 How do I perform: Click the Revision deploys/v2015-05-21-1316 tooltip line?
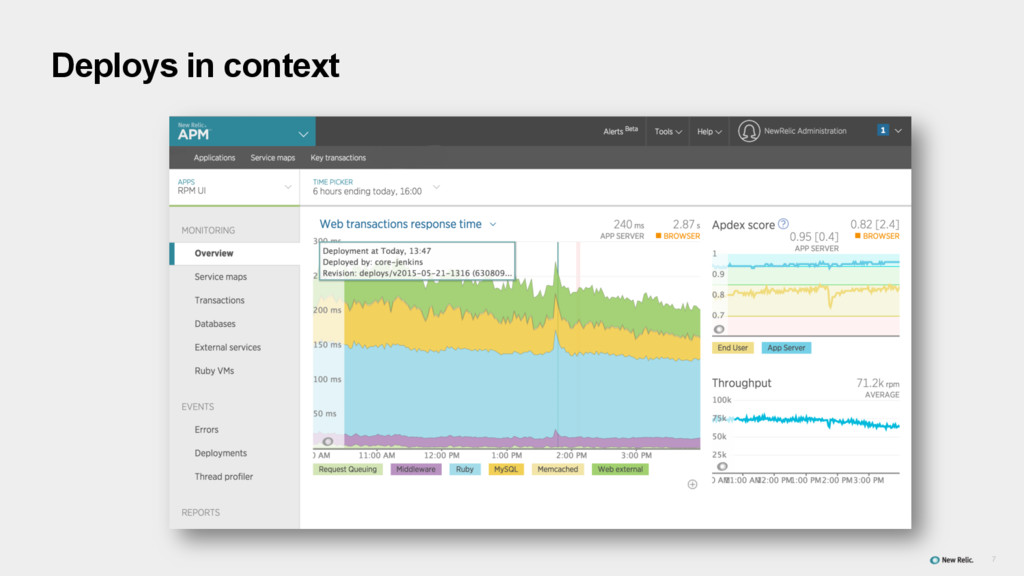click(417, 273)
